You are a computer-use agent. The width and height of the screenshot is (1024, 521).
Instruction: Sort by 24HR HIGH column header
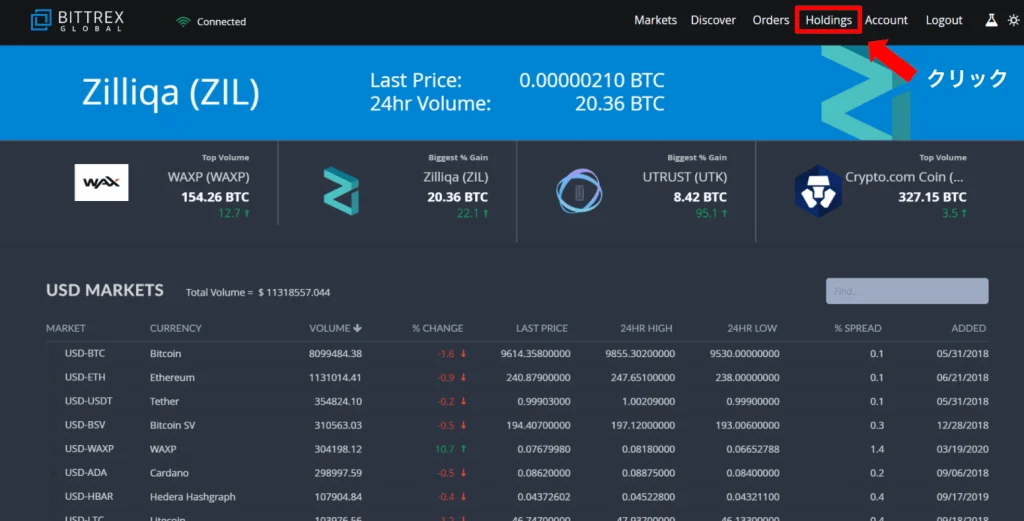[x=646, y=328]
